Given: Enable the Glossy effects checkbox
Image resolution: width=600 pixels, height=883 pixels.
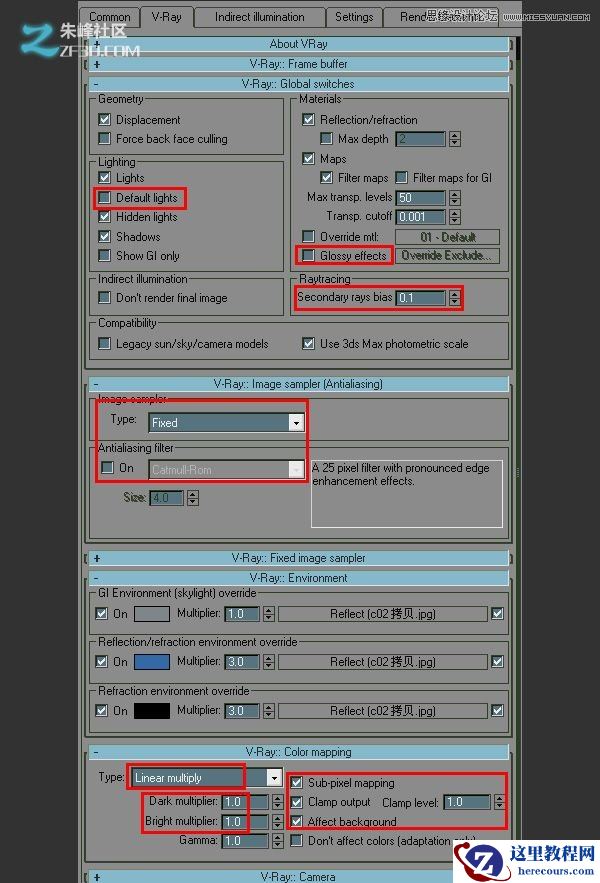Looking at the screenshot, I should click(x=308, y=256).
